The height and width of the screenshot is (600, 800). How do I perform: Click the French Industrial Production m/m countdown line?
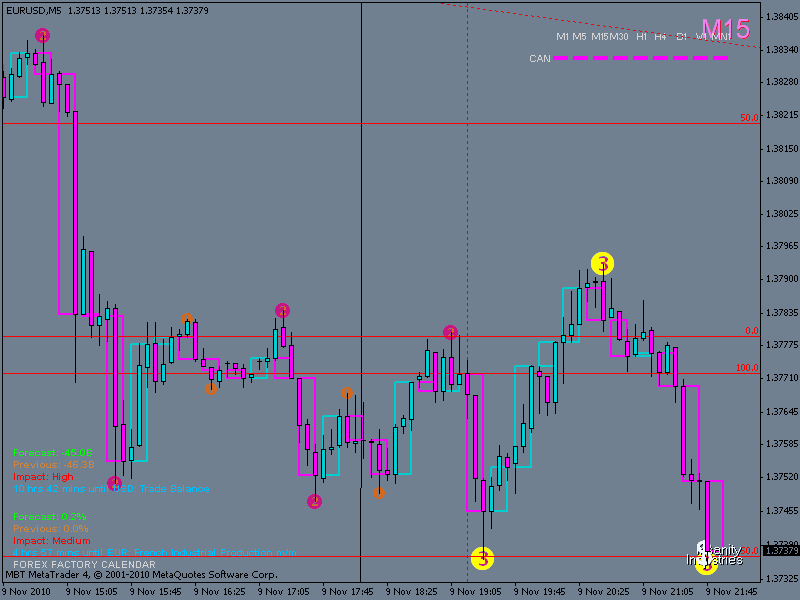(155, 553)
